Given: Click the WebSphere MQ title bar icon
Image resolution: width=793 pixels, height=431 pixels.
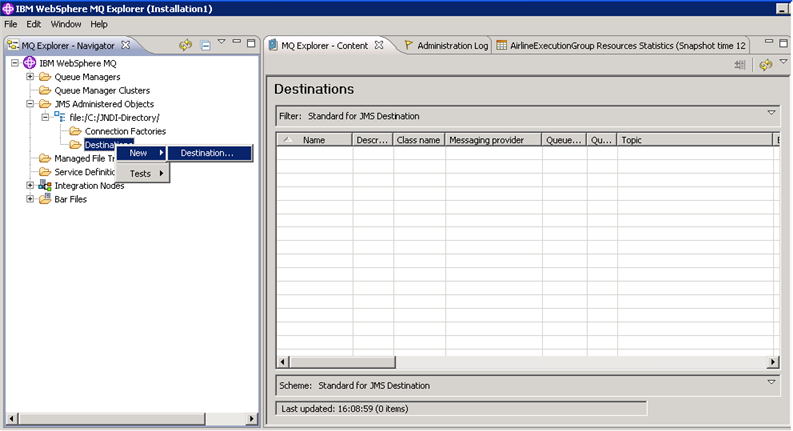Looking at the screenshot, I should click(x=8, y=8).
